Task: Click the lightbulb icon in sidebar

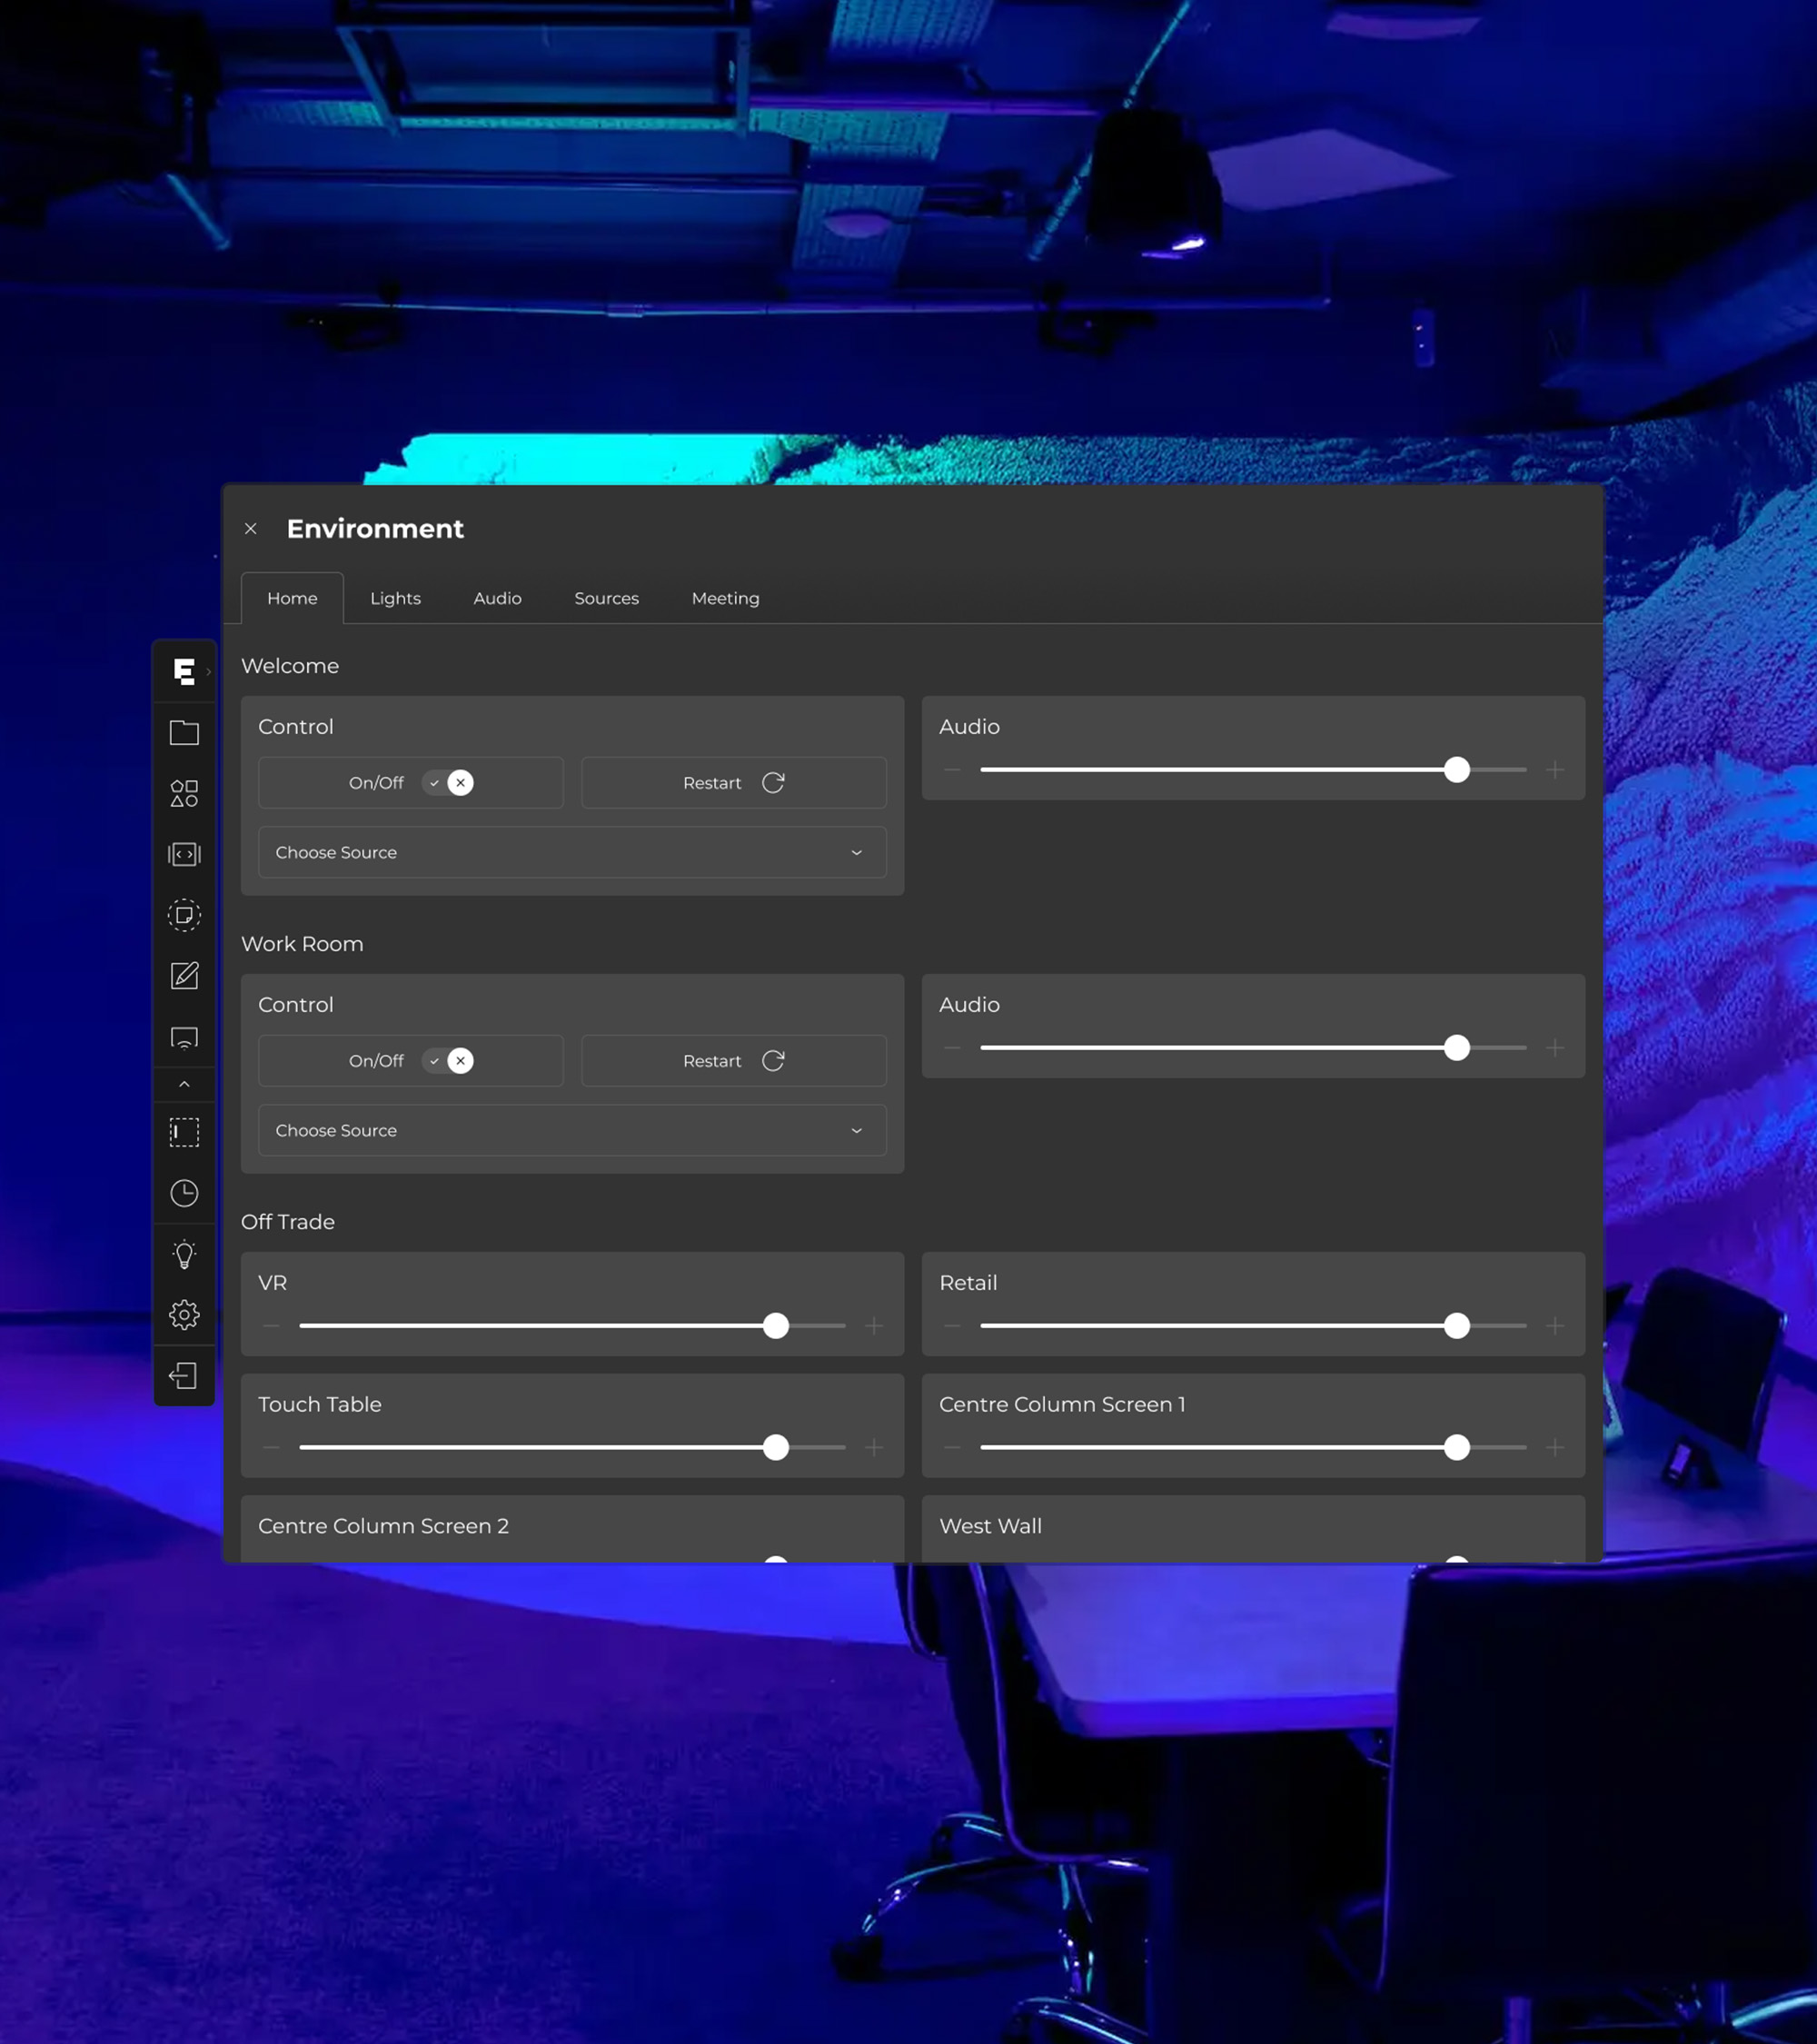Action: [x=184, y=1255]
